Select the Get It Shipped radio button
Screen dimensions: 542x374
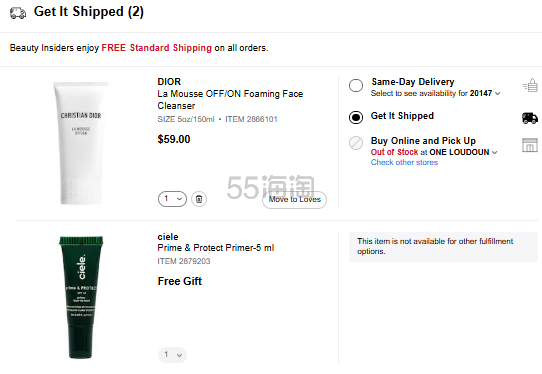coord(356,117)
